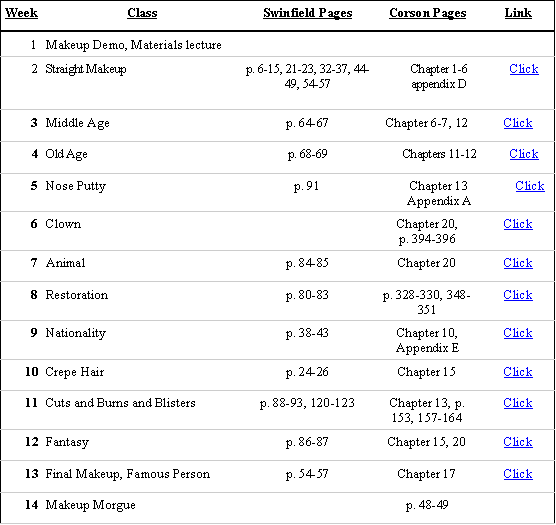This screenshot has height=525, width=556.
Task: Follow the Nationality Click link
Action: coord(518,333)
